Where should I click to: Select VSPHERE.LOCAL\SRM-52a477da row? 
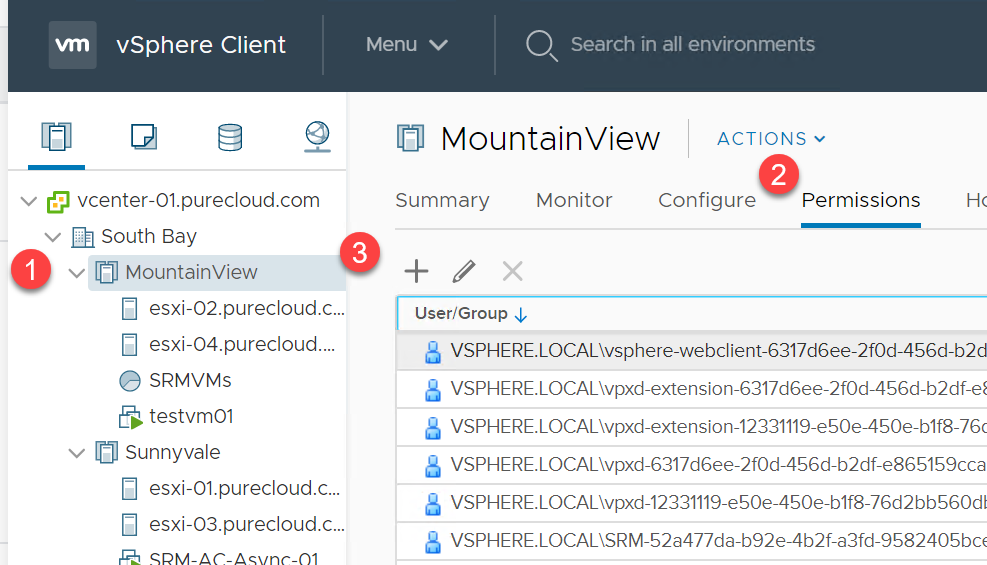click(x=692, y=540)
